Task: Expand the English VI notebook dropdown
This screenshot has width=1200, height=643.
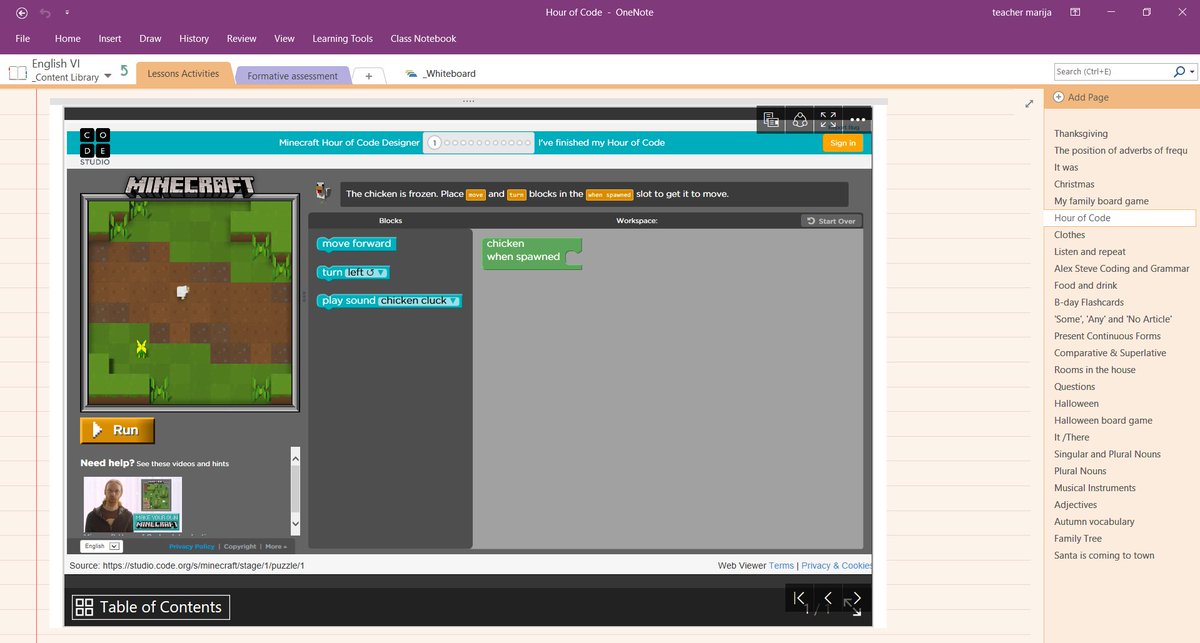Action: click(x=107, y=76)
